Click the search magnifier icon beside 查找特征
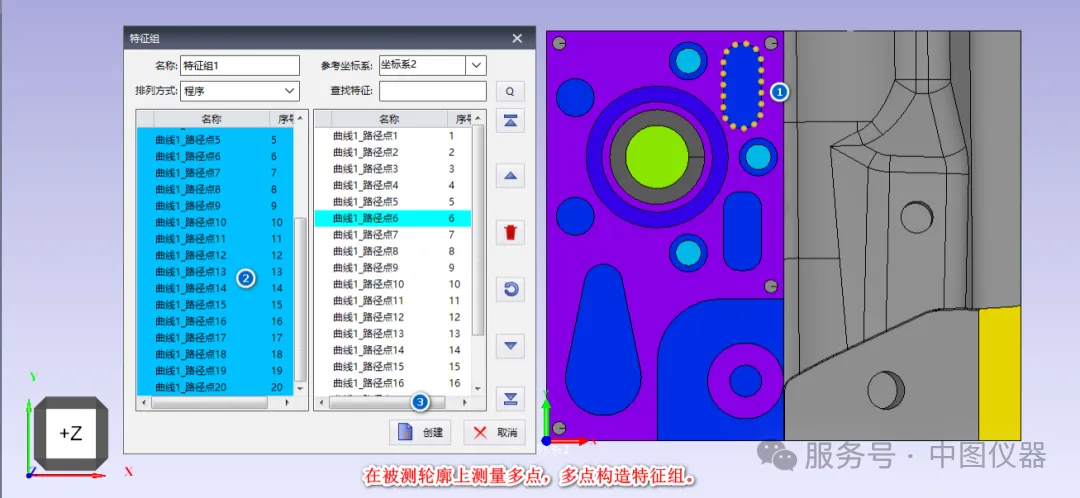 pyautogui.click(x=510, y=91)
